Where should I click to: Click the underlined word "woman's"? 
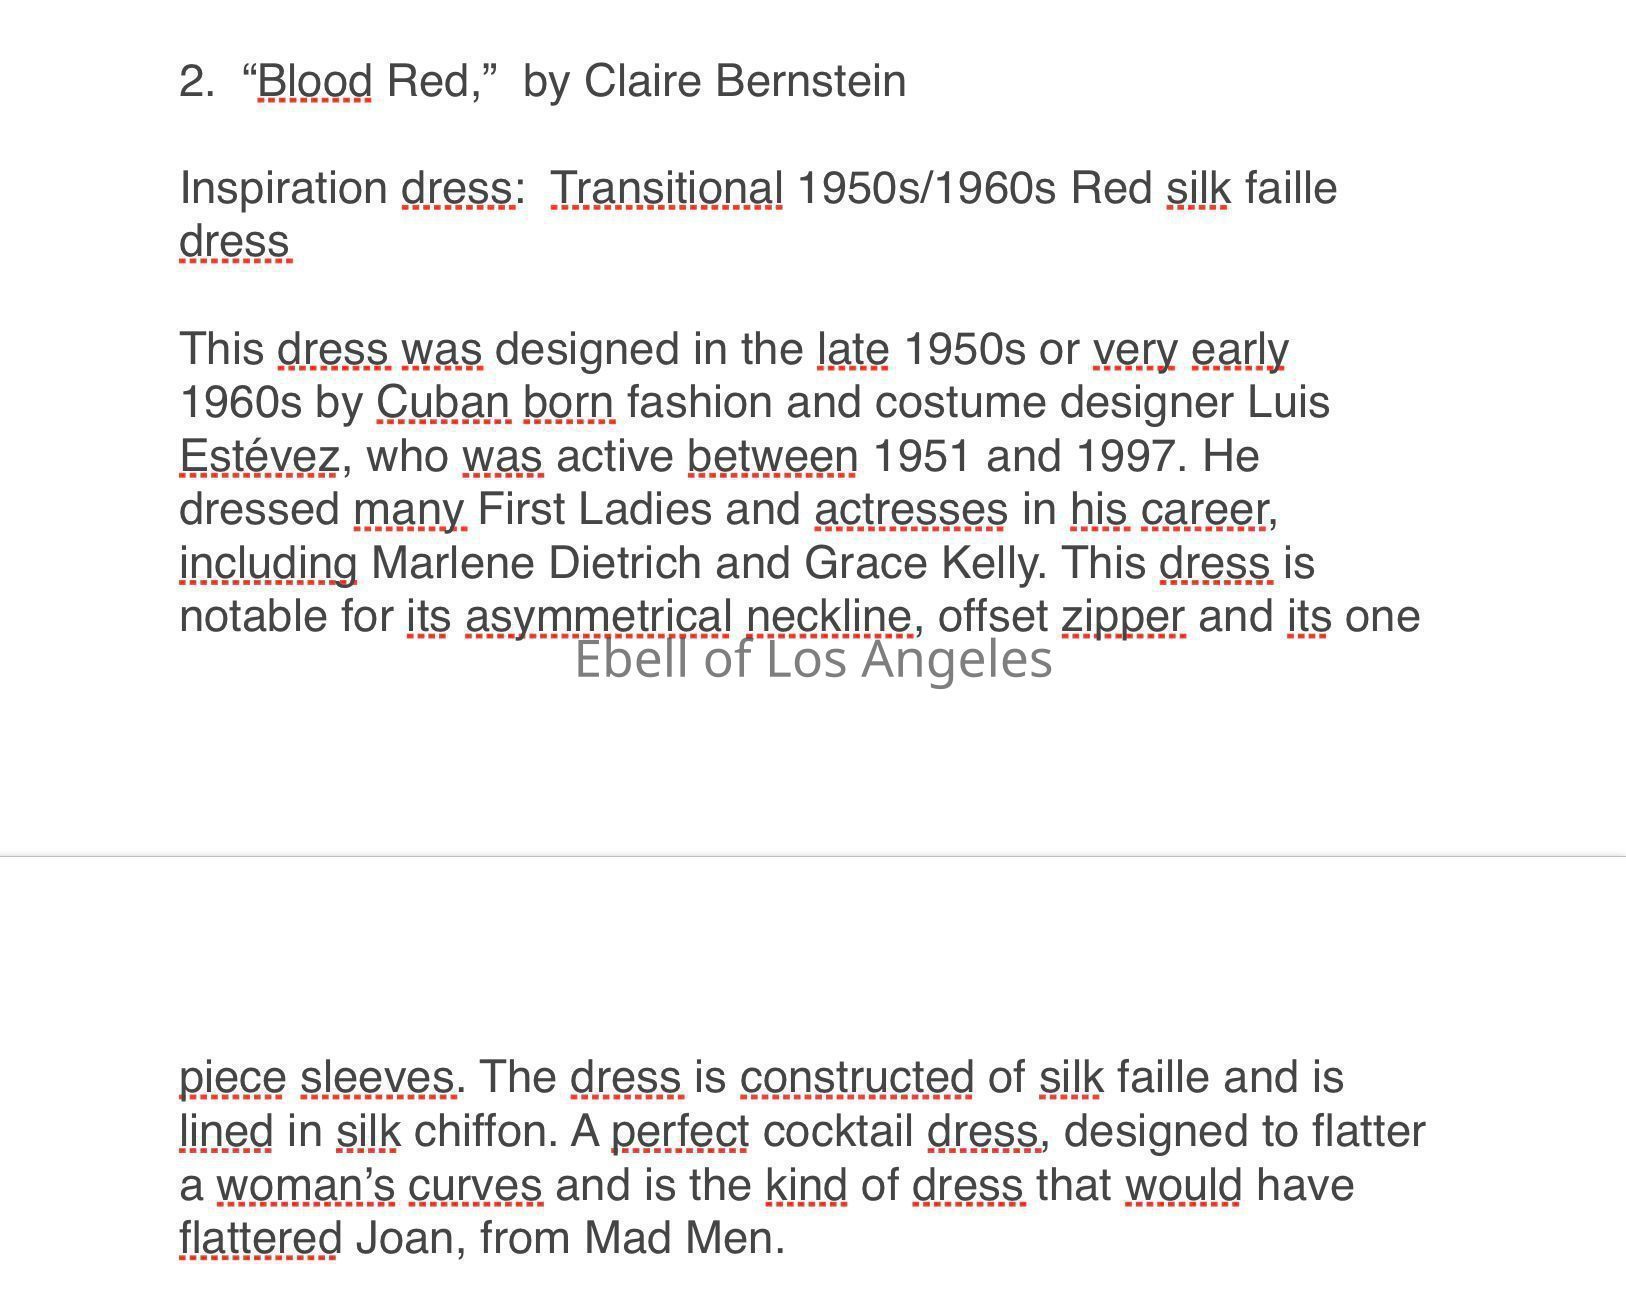(x=305, y=1185)
